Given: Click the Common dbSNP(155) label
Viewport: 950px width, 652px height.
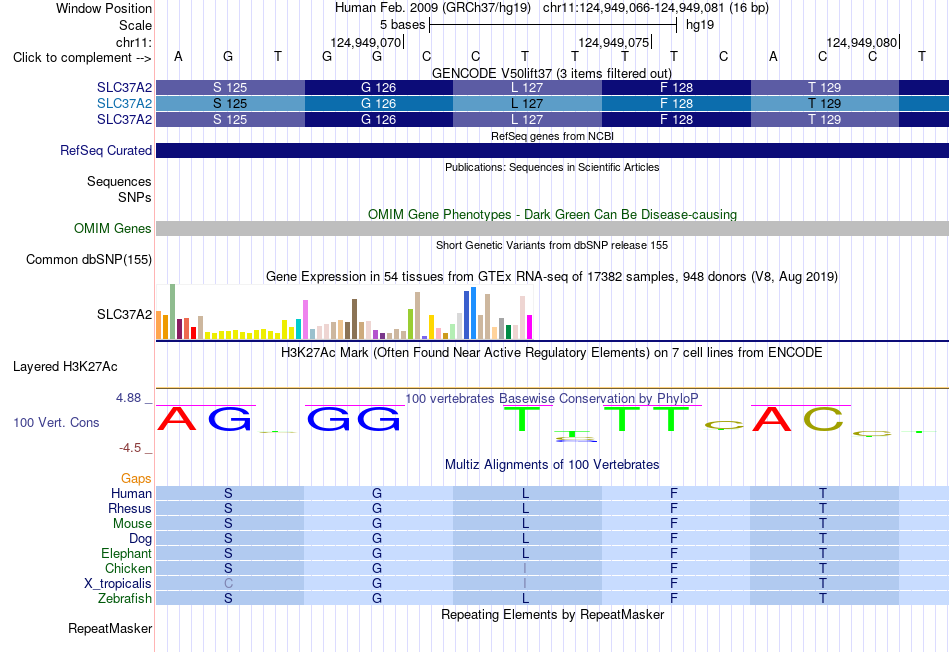Looking at the screenshot, I should pos(88,259).
